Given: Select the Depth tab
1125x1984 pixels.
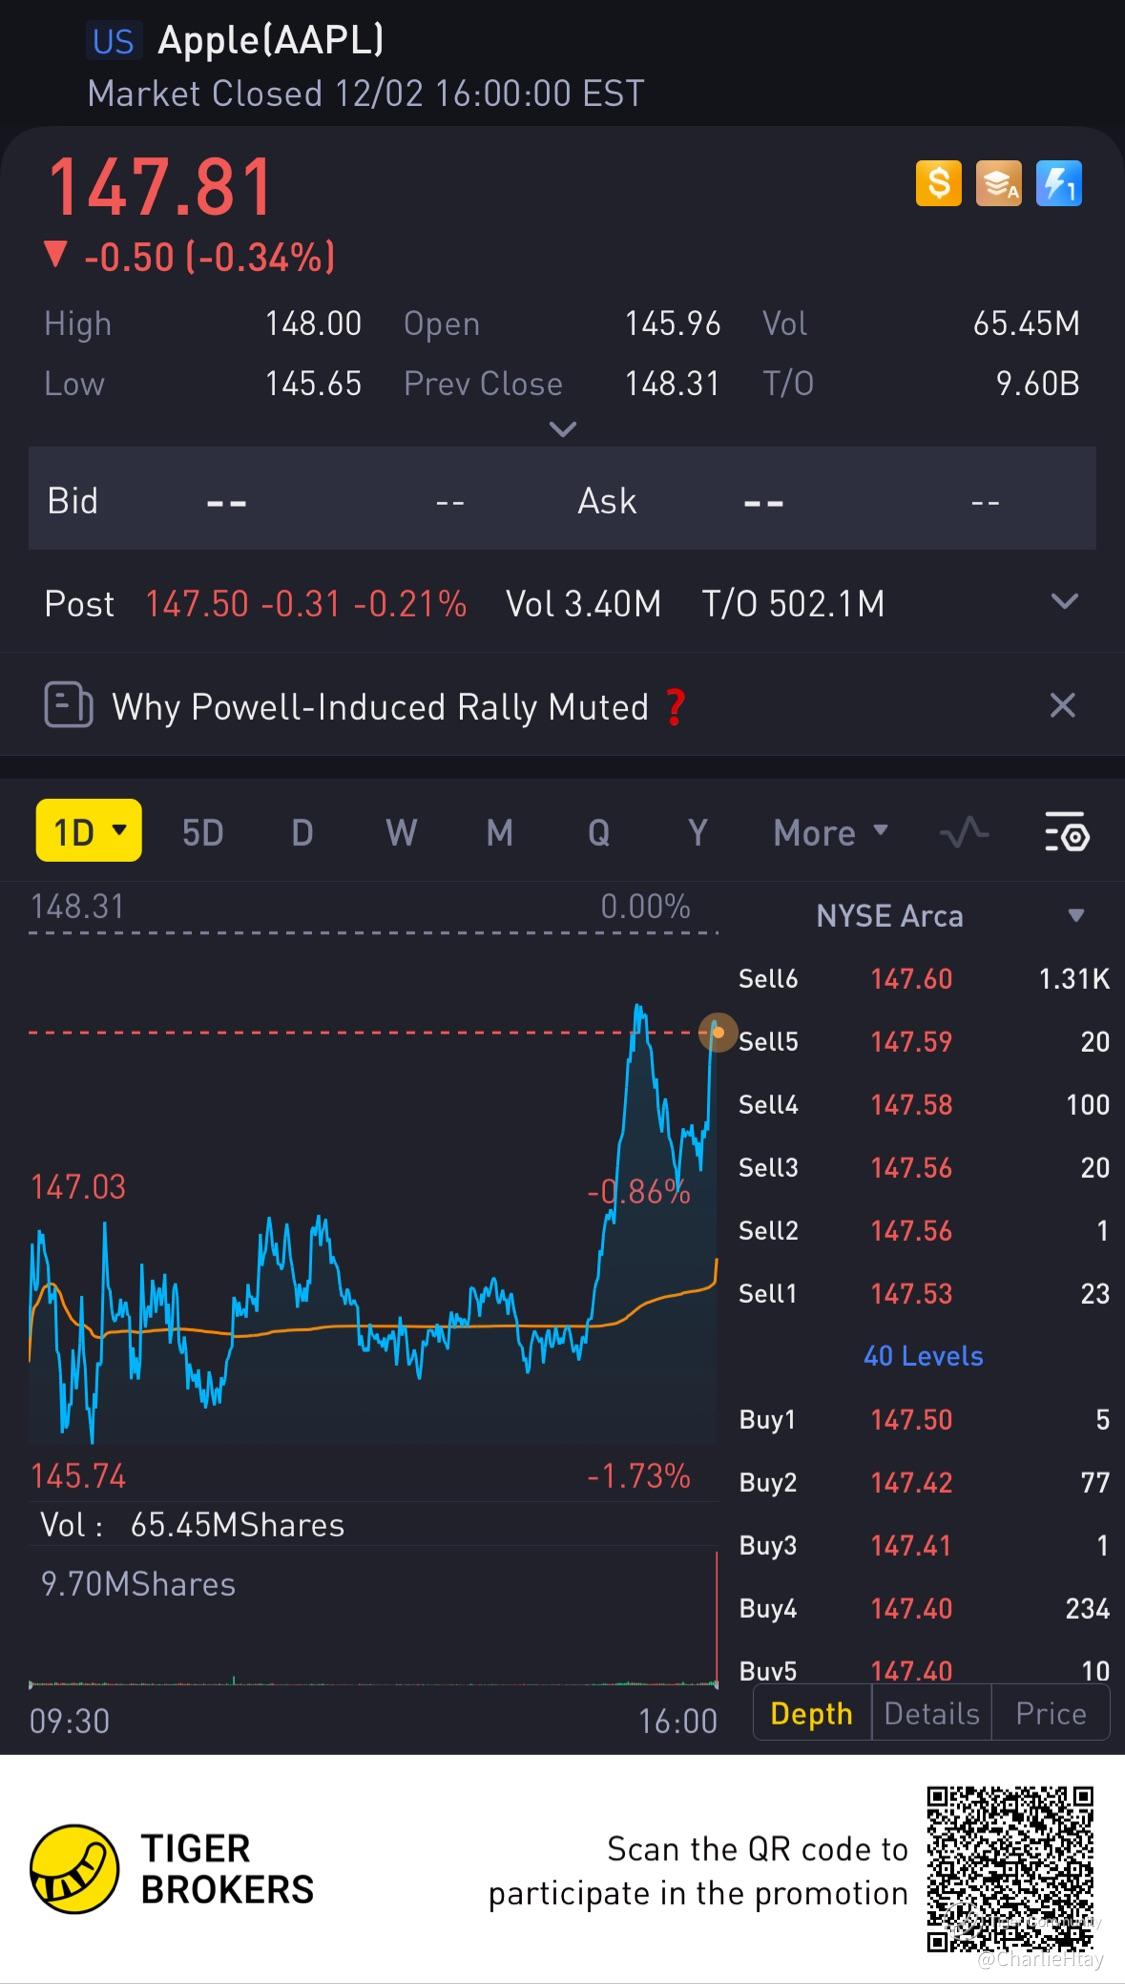Looking at the screenshot, I should [x=812, y=1713].
